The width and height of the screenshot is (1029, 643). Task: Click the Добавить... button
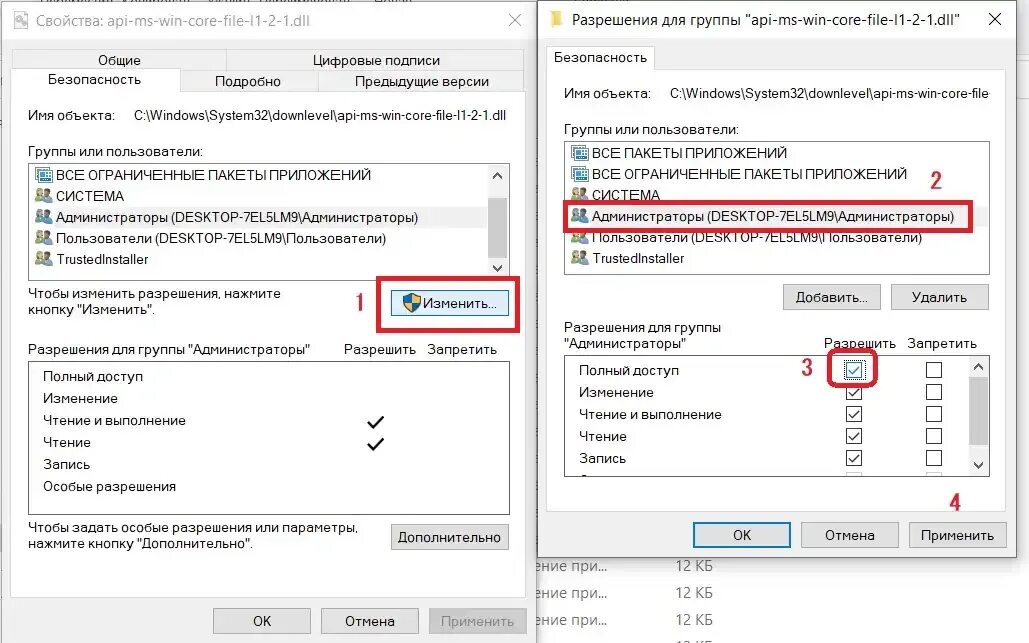pyautogui.click(x=831, y=297)
